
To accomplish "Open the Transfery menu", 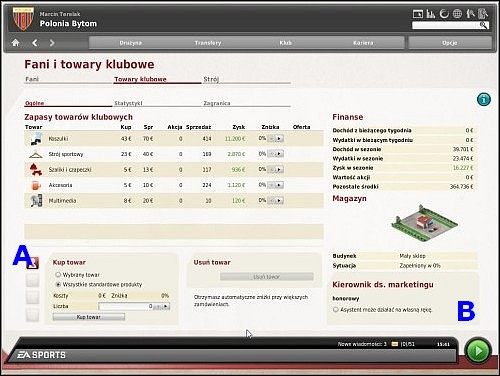I will [x=208, y=43].
